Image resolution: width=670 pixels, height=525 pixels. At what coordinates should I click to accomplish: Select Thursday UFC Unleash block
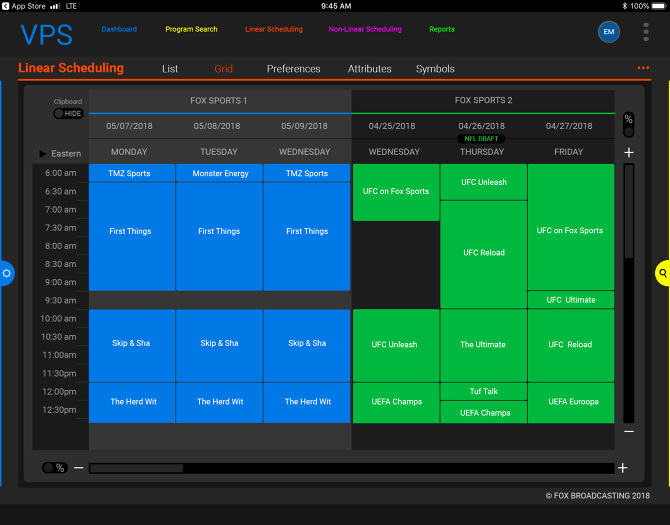click(x=483, y=182)
